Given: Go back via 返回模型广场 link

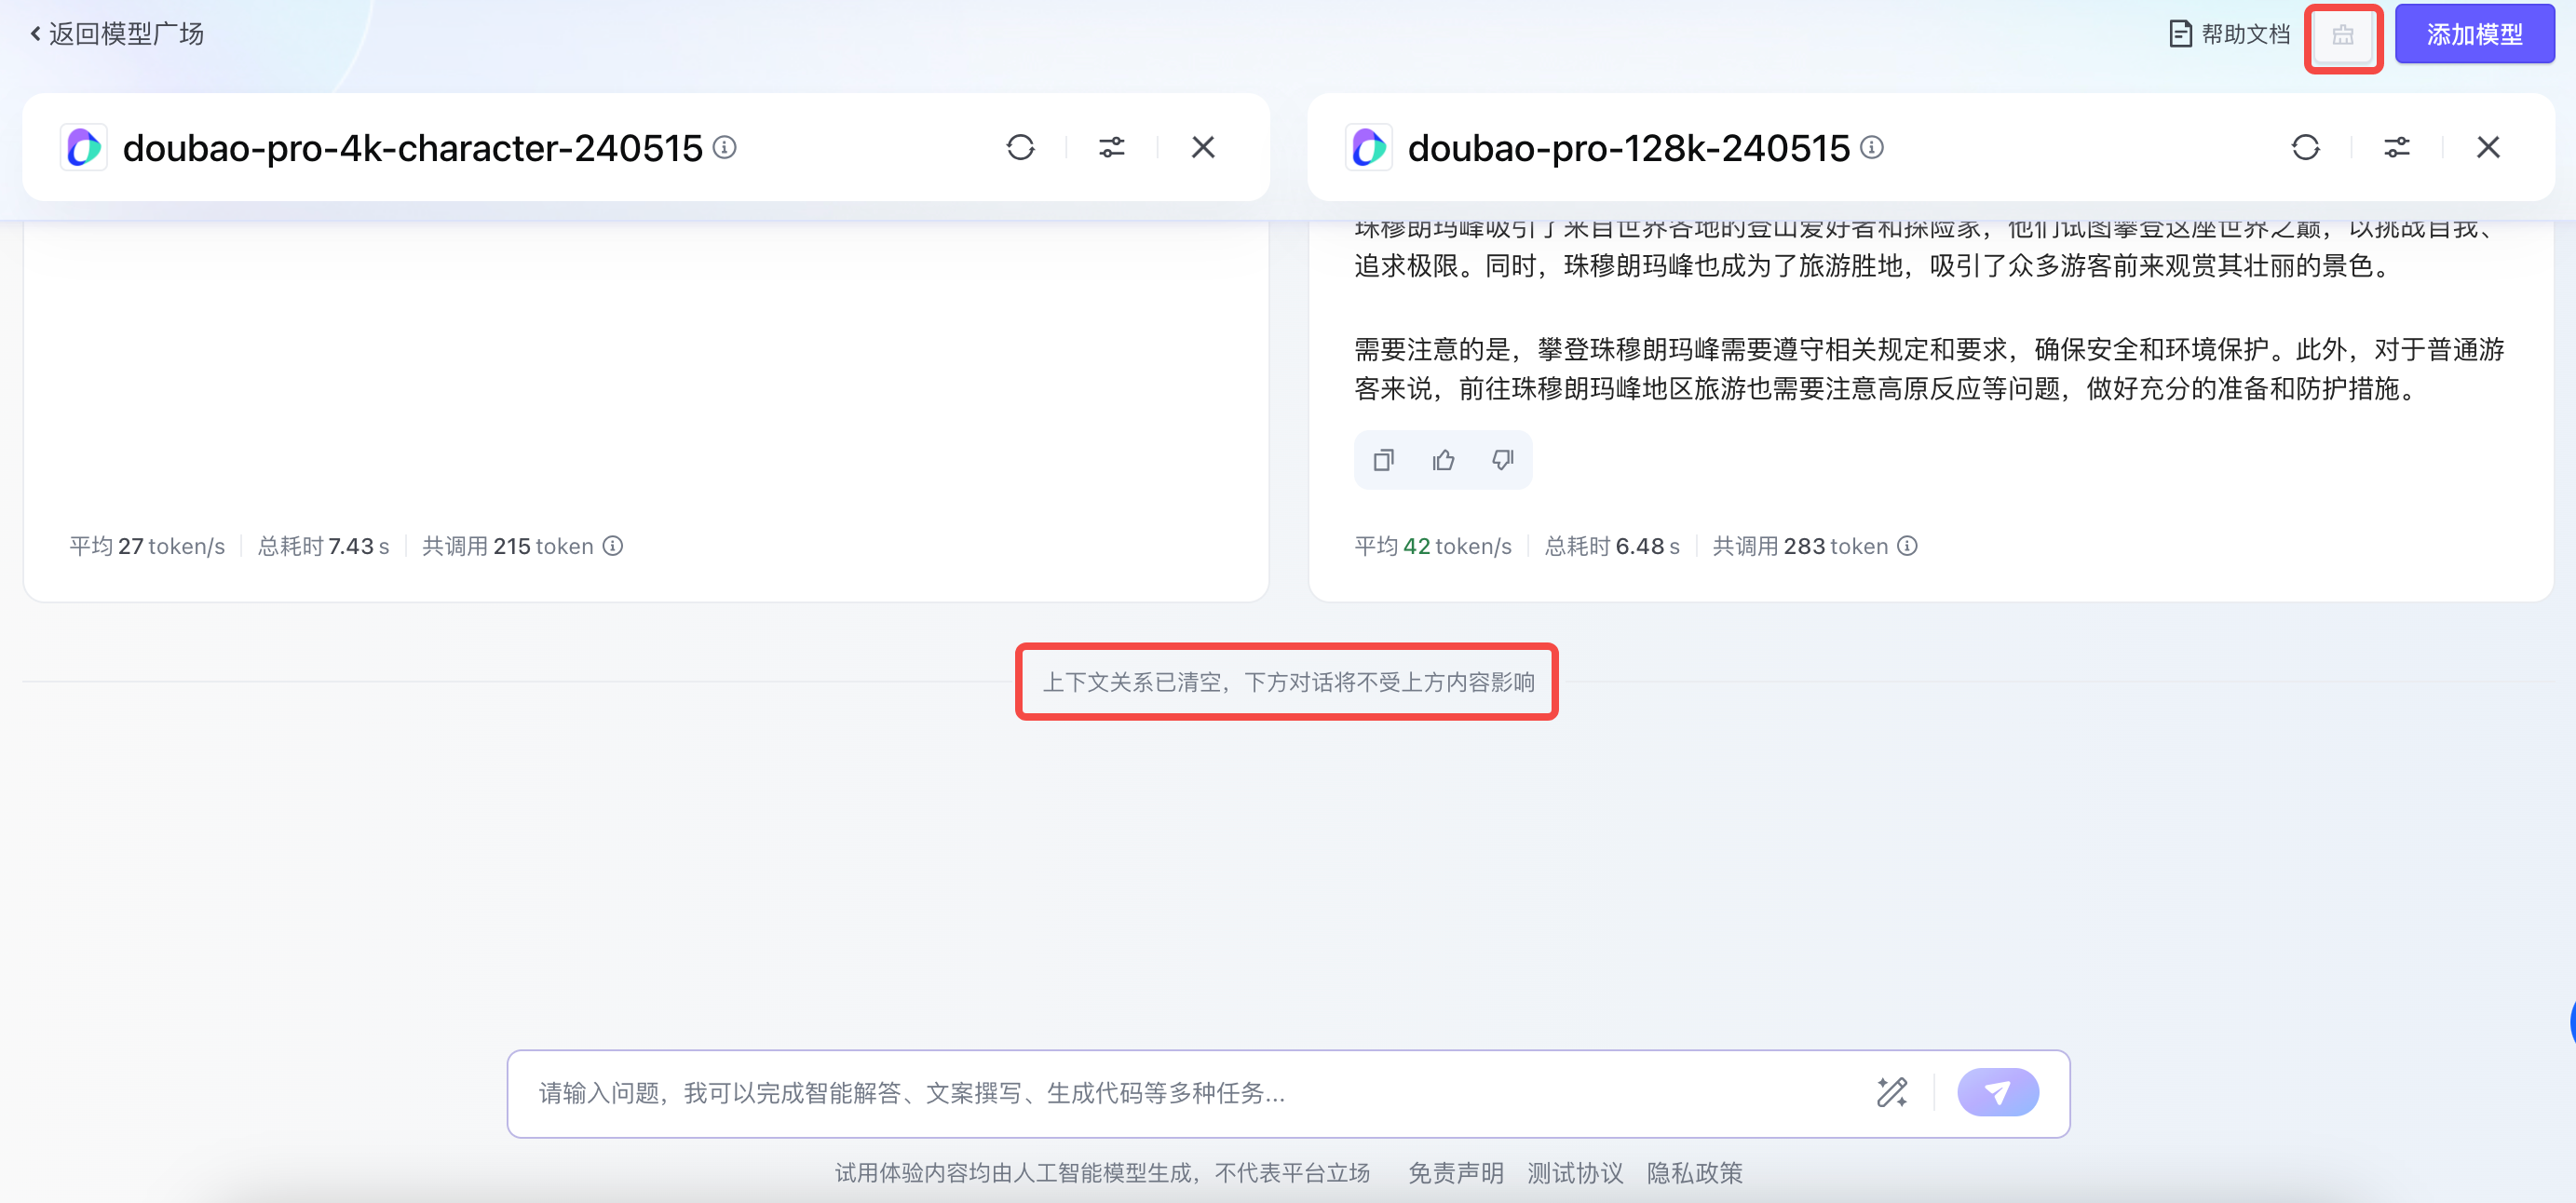Looking at the screenshot, I should coord(117,34).
